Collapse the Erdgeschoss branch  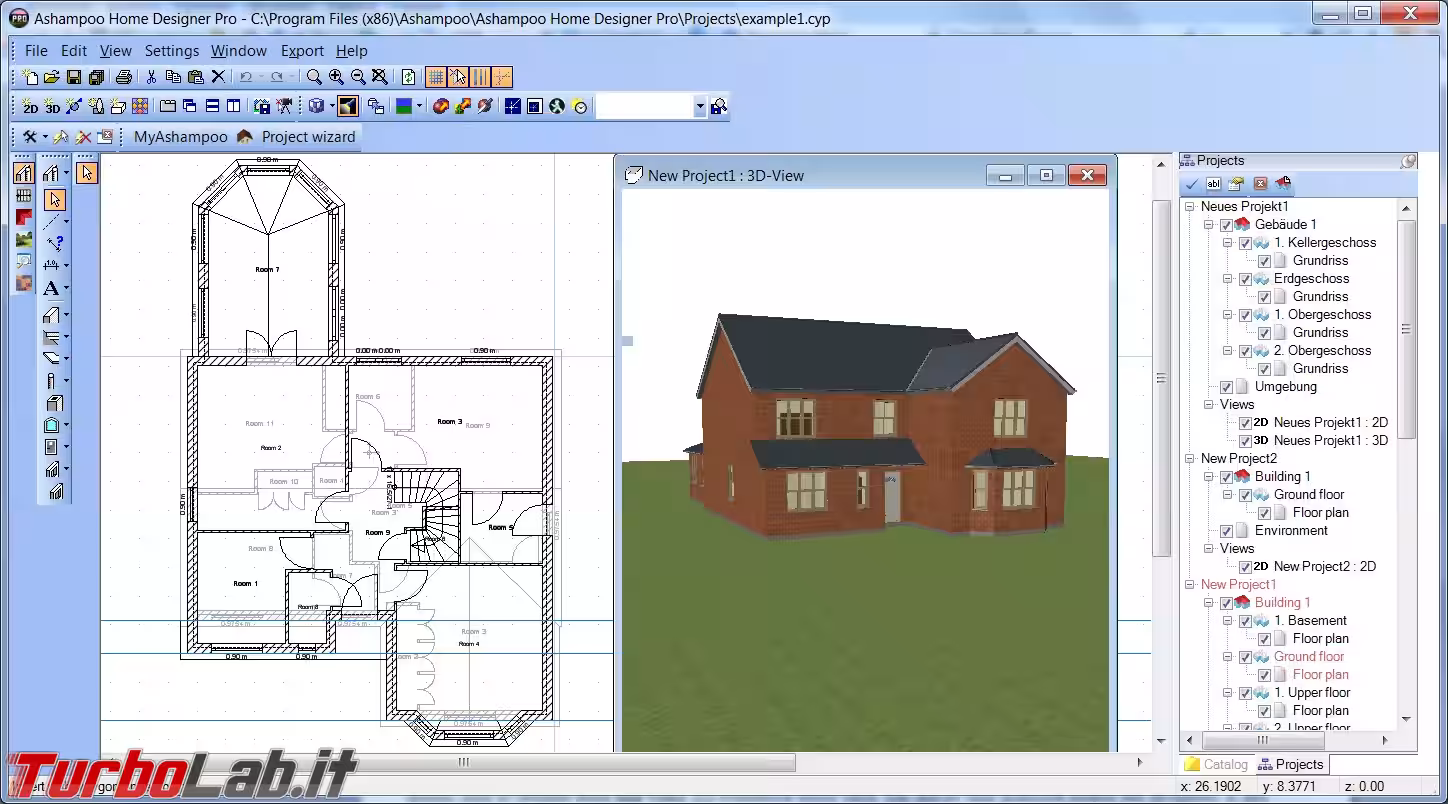pos(1228,279)
